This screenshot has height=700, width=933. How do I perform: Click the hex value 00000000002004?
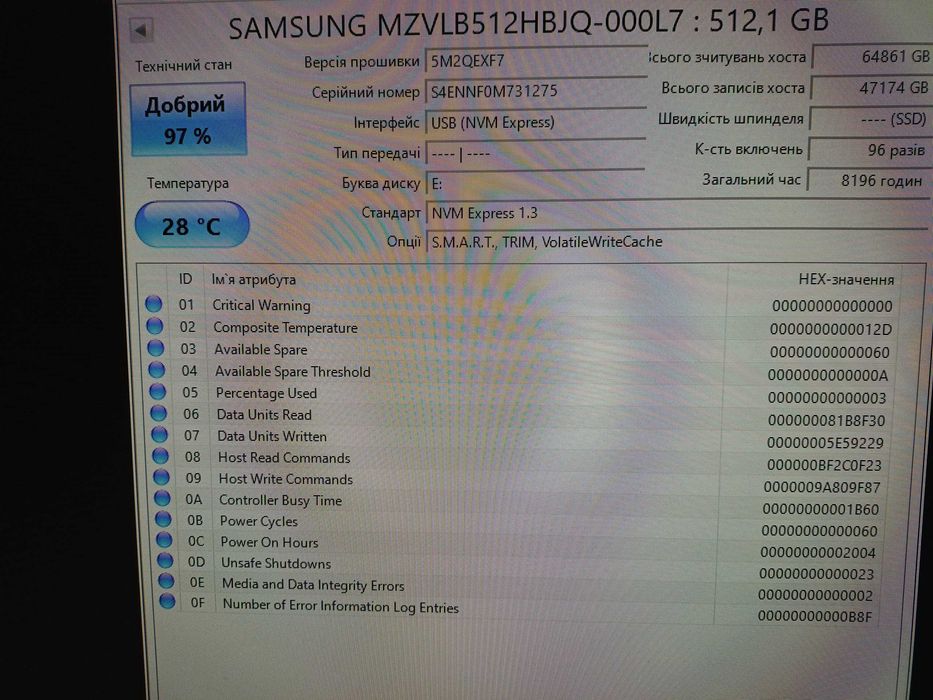point(818,552)
